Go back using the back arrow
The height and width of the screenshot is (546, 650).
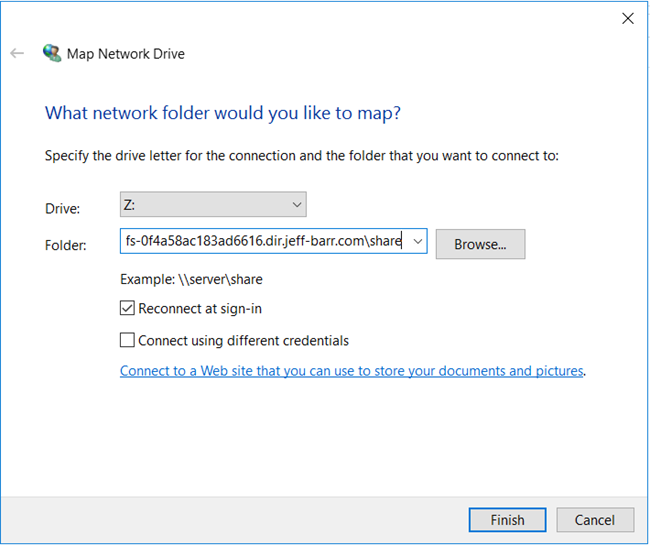click(x=17, y=53)
